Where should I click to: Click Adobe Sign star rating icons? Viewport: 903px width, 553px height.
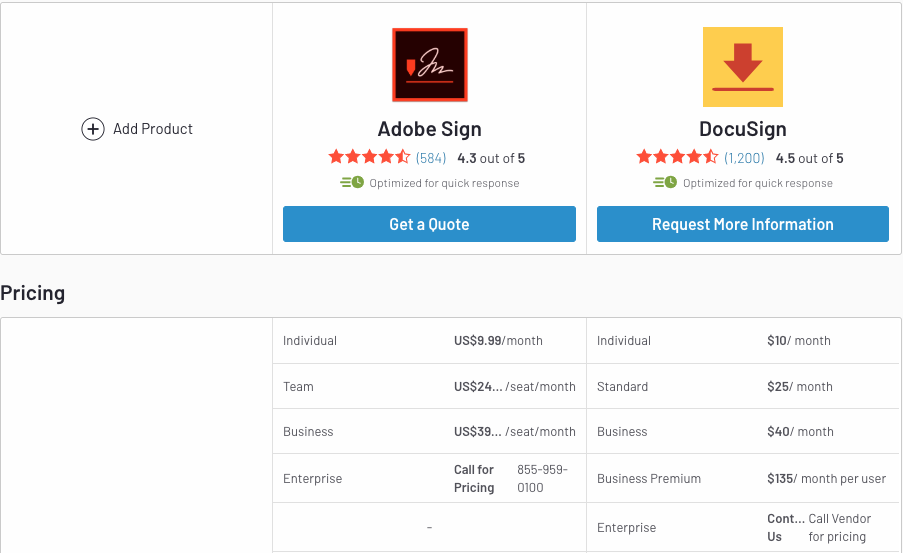369,157
